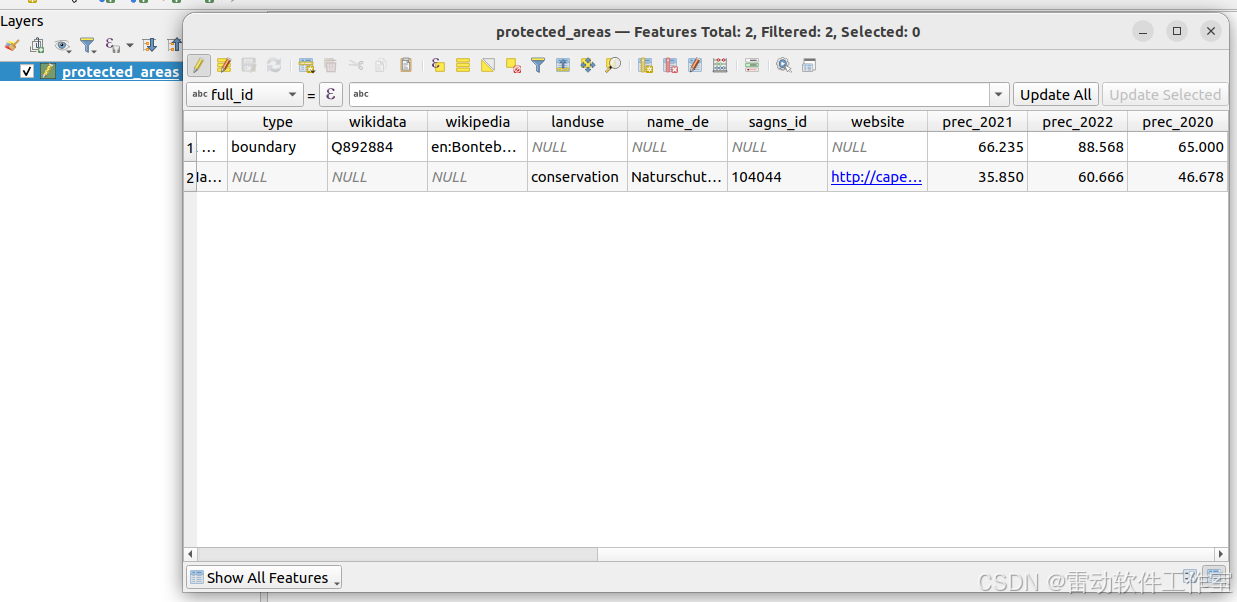
Task: Click the delete selected features trash icon
Action: 331,65
